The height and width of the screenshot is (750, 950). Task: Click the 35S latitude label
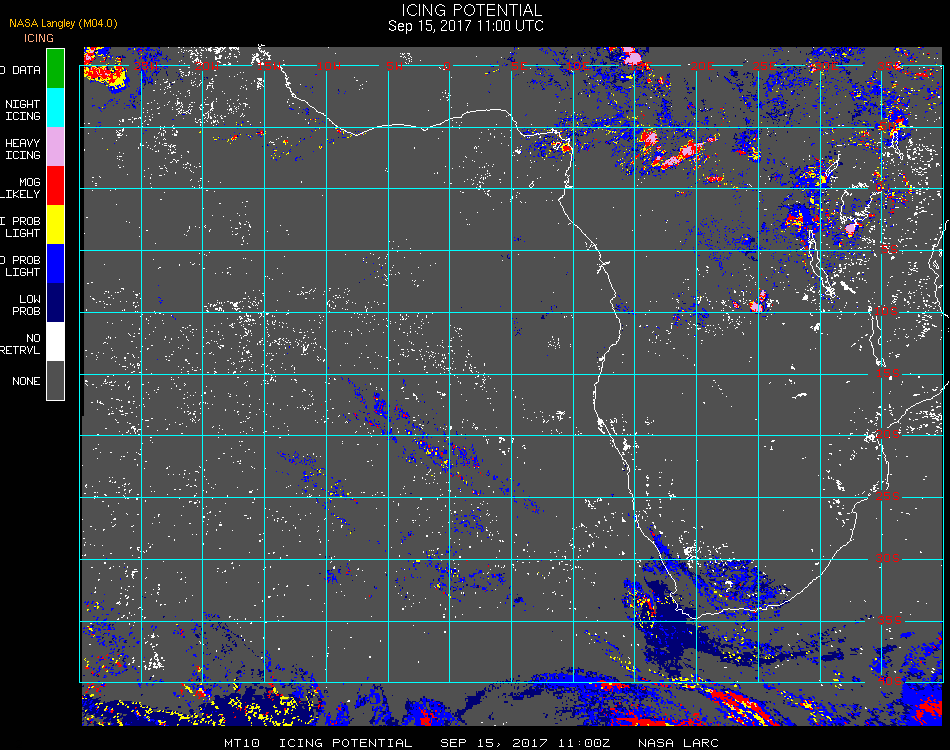tap(889, 620)
